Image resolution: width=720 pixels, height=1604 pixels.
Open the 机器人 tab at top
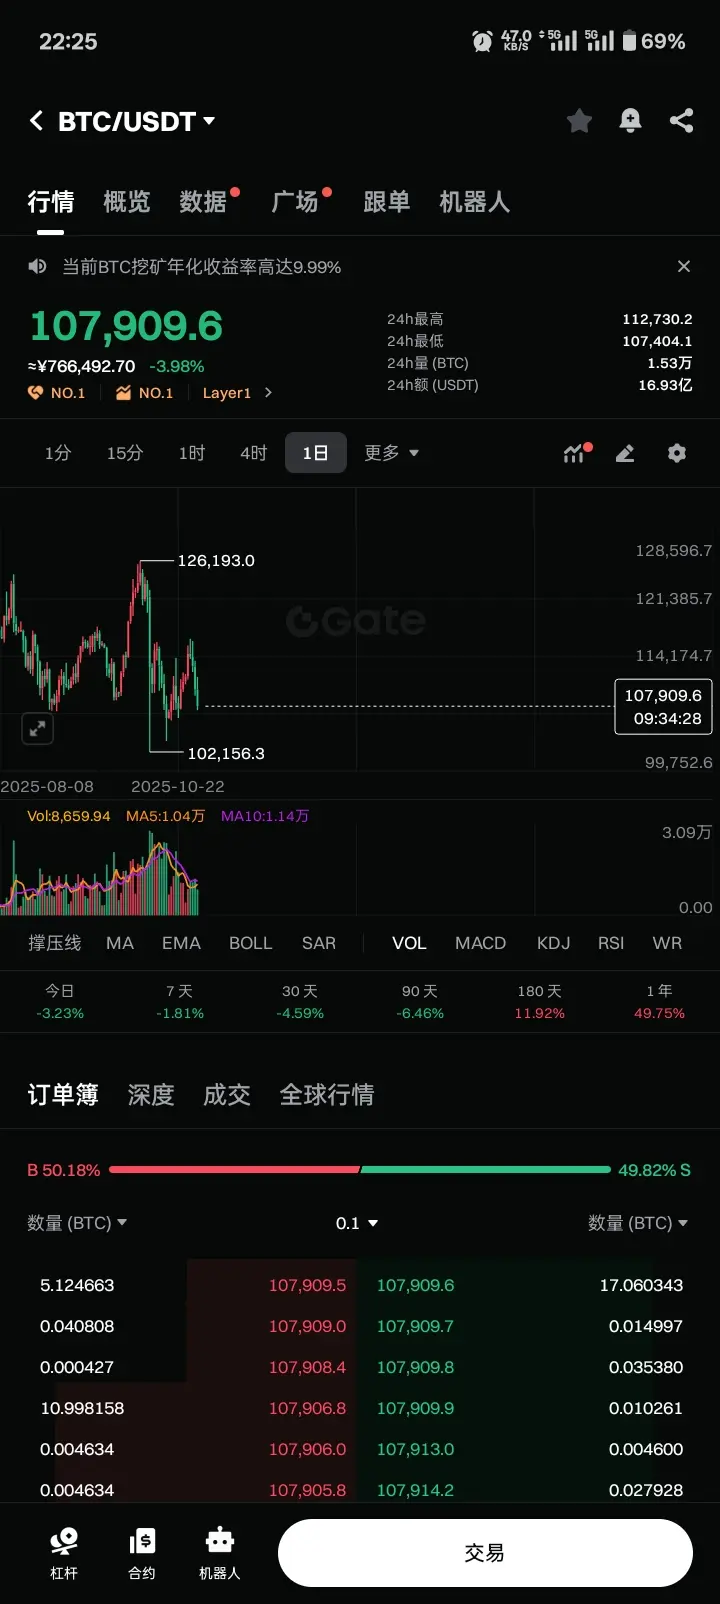475,202
